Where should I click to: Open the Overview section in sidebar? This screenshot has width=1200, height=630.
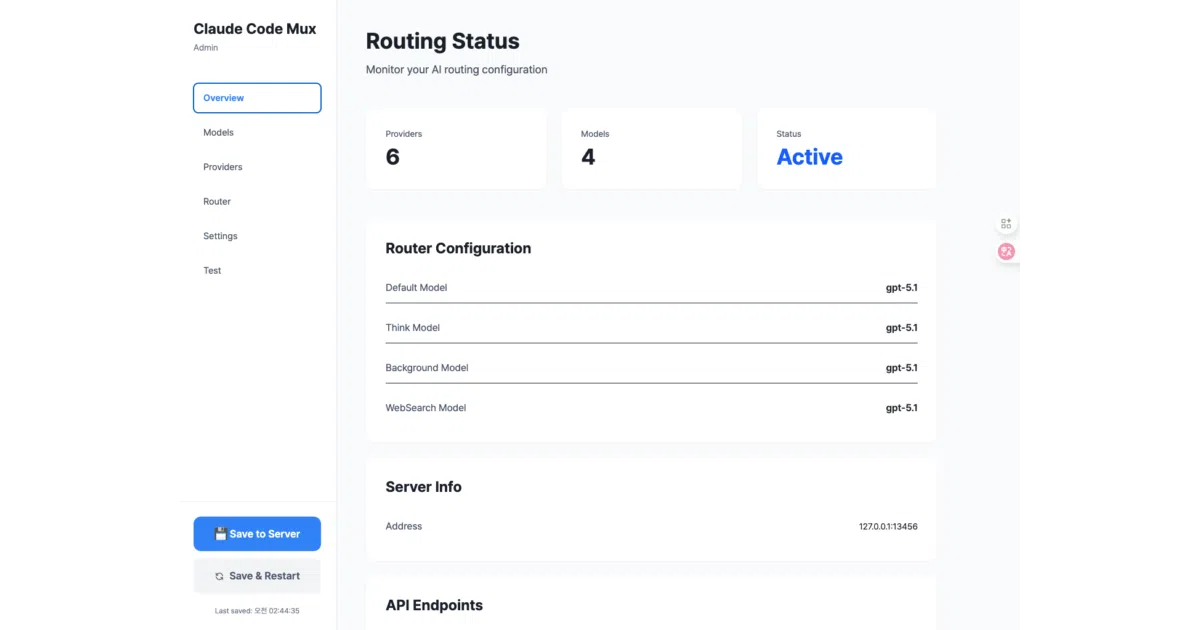[257, 98]
